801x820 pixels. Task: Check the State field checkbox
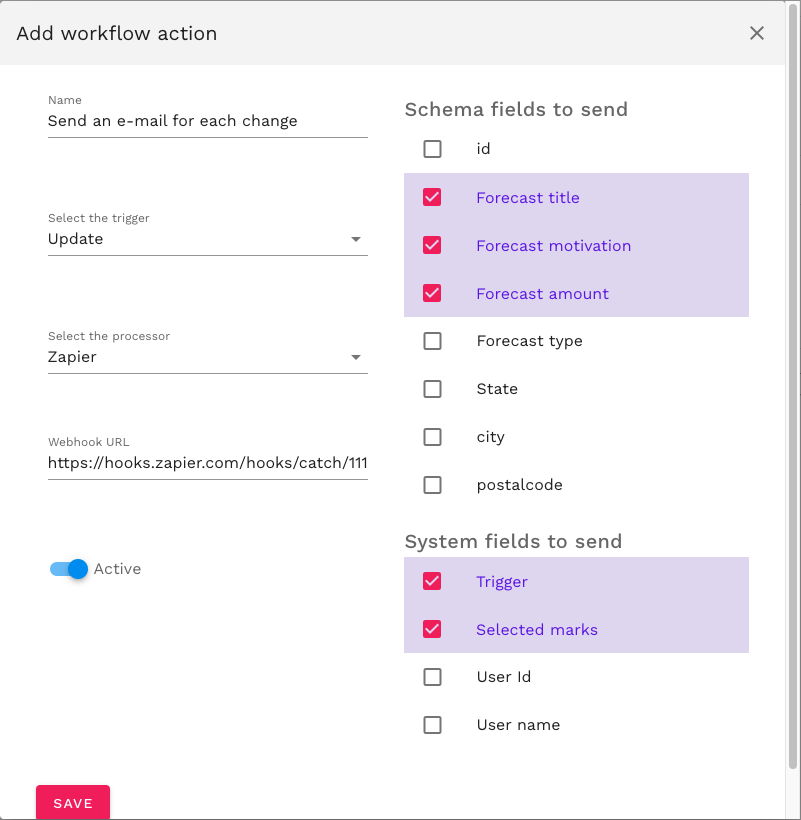[432, 389]
